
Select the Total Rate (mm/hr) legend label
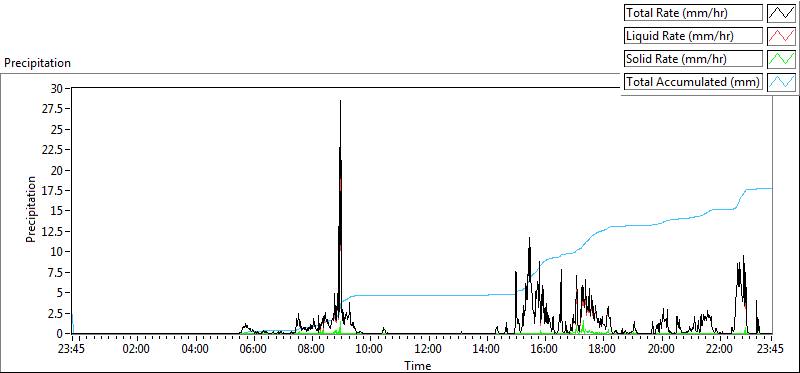point(693,12)
